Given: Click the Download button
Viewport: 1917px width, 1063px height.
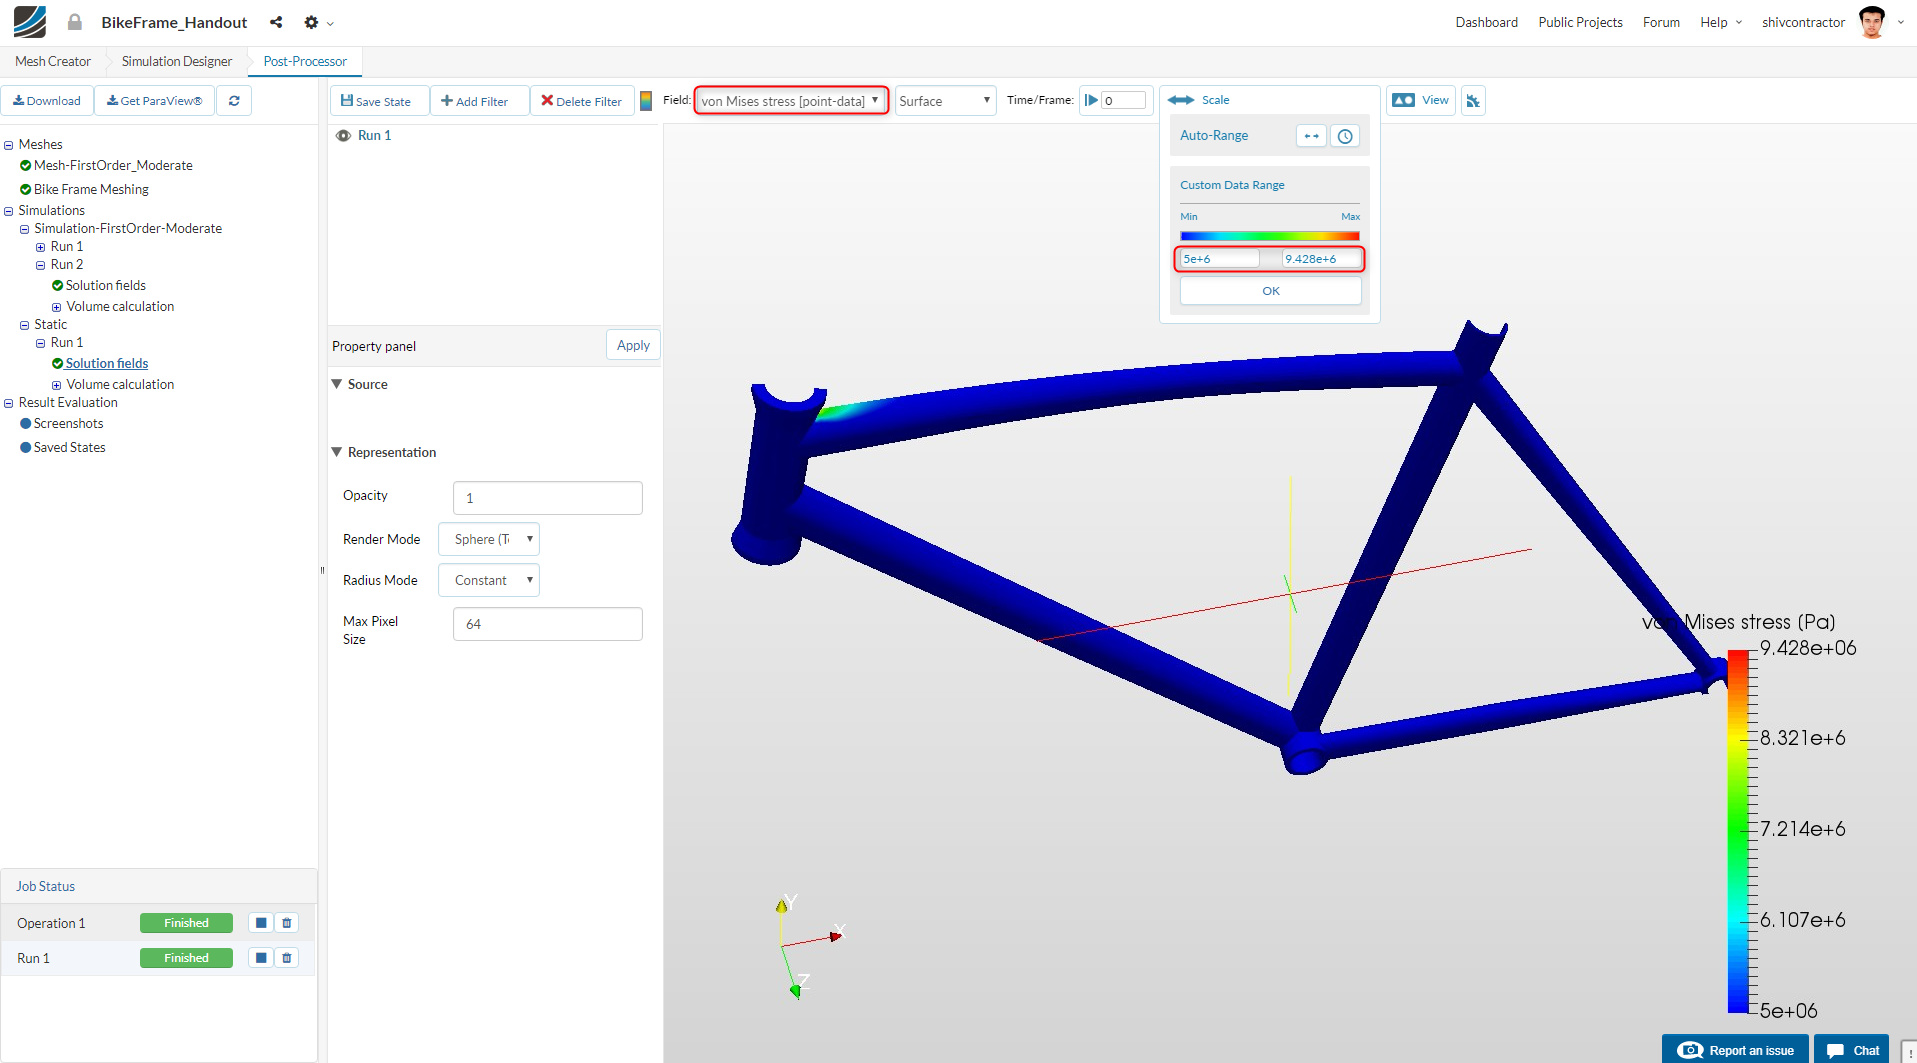Looking at the screenshot, I should pos(47,101).
